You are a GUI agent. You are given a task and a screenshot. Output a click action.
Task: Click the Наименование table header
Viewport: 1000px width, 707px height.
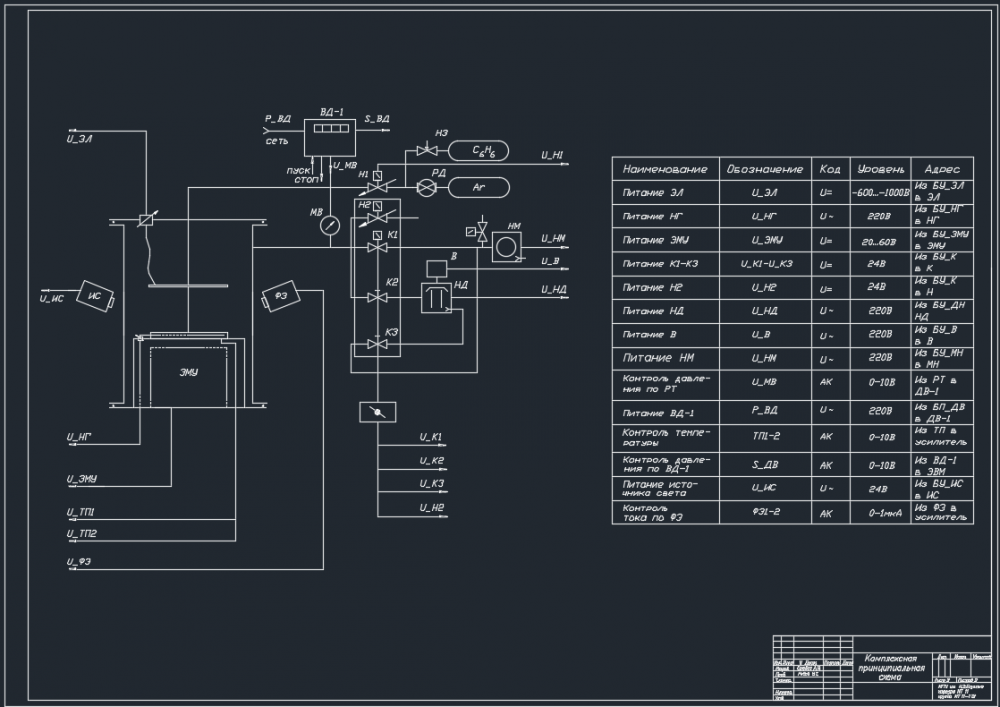tap(665, 169)
